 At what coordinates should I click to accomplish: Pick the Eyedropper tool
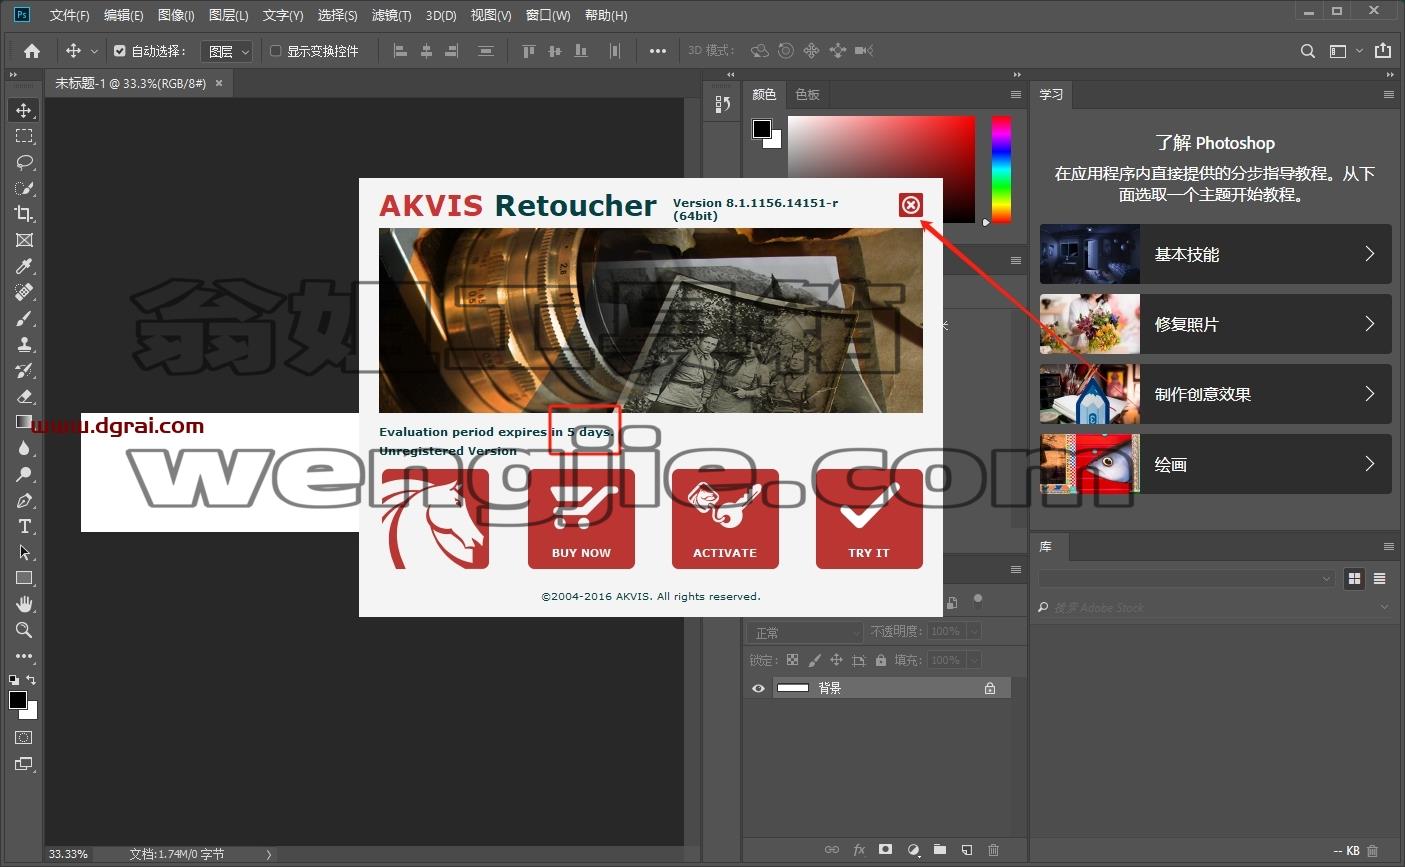[24, 266]
